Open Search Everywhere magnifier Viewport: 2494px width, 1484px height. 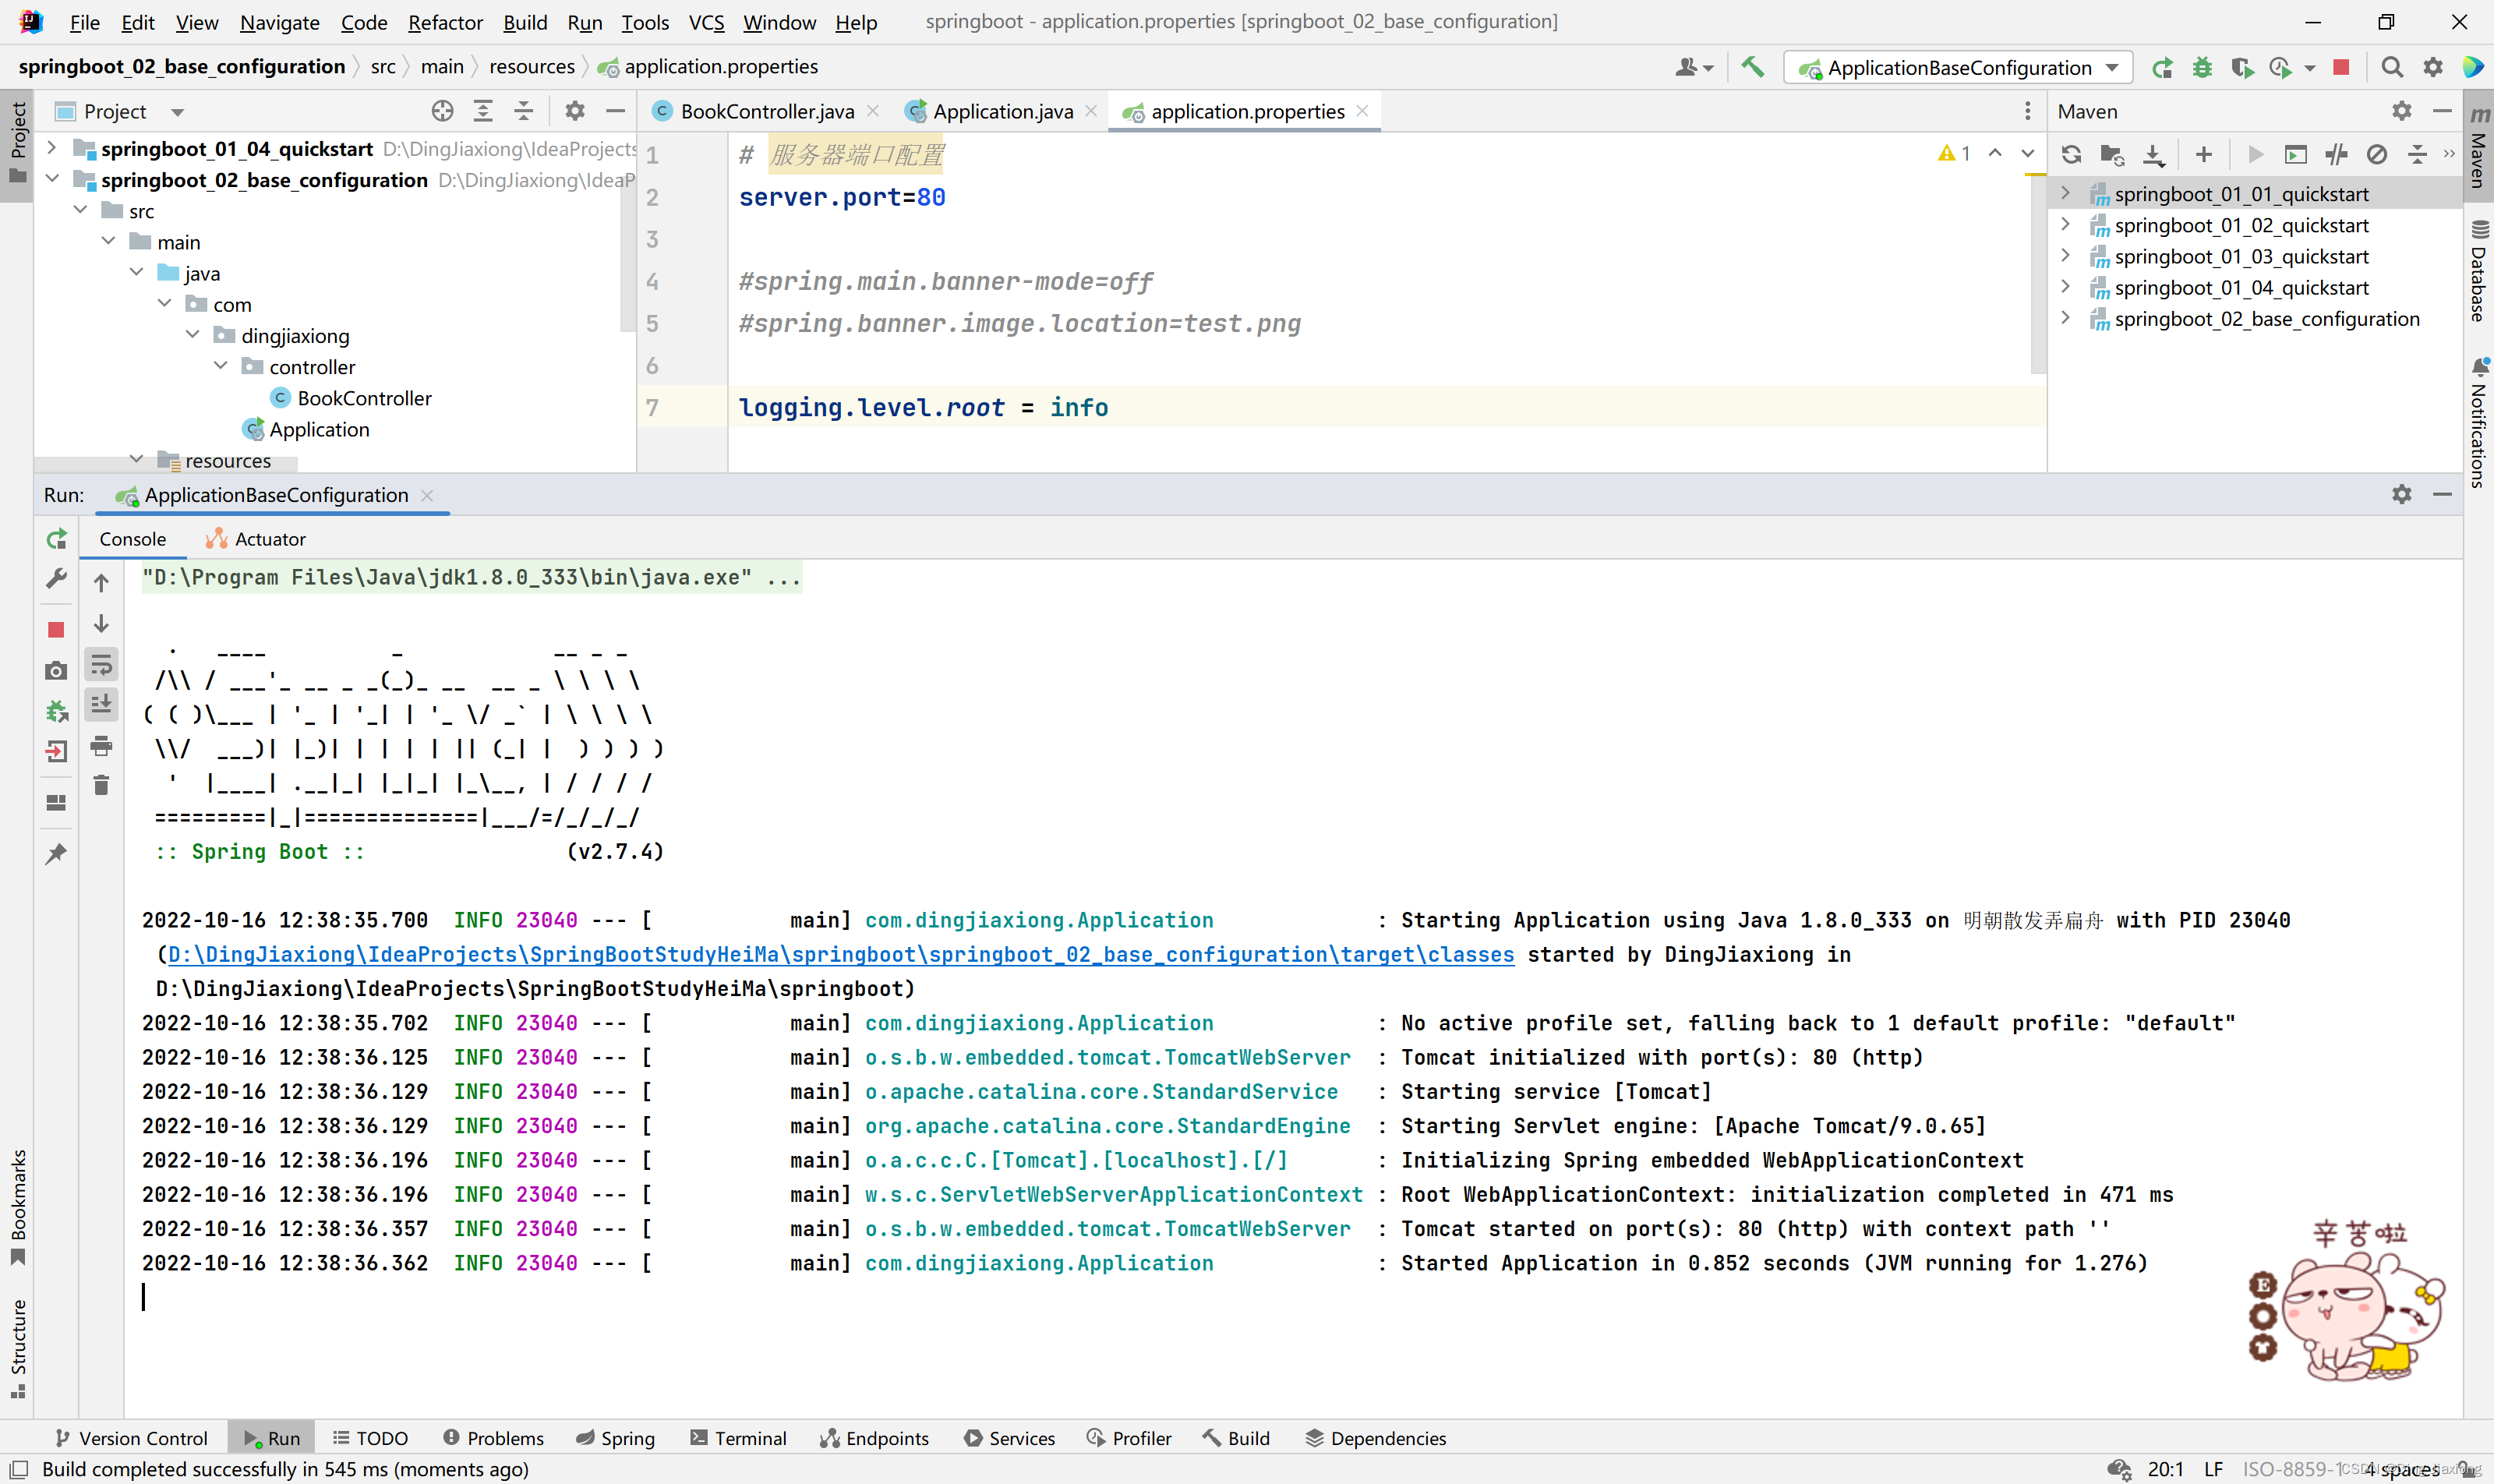[x=2392, y=67]
